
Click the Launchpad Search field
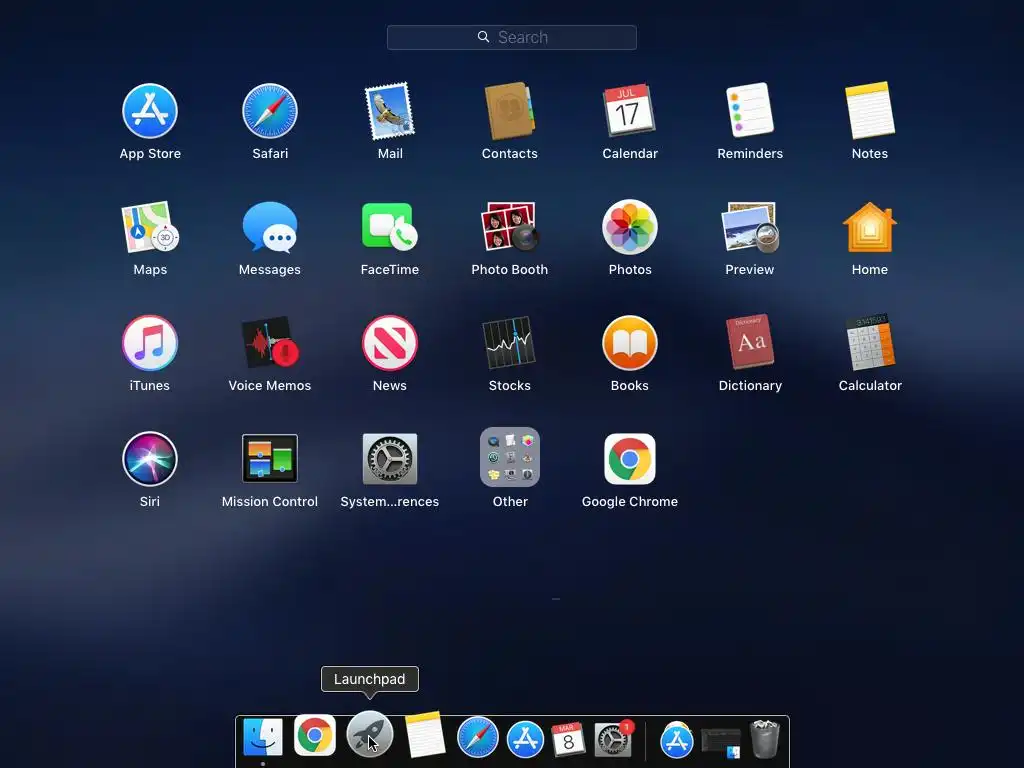[511, 37]
